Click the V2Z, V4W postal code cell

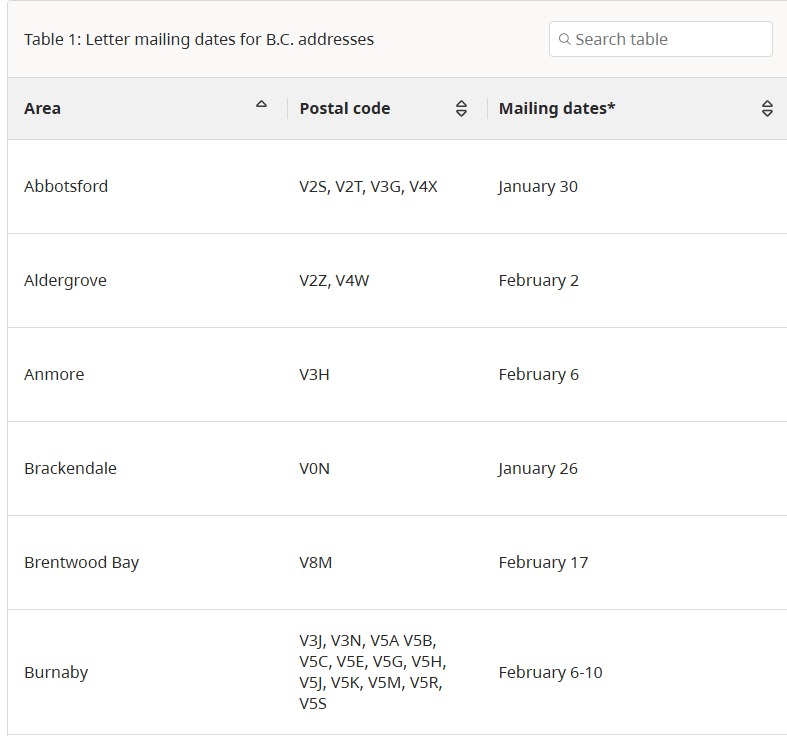click(x=334, y=280)
